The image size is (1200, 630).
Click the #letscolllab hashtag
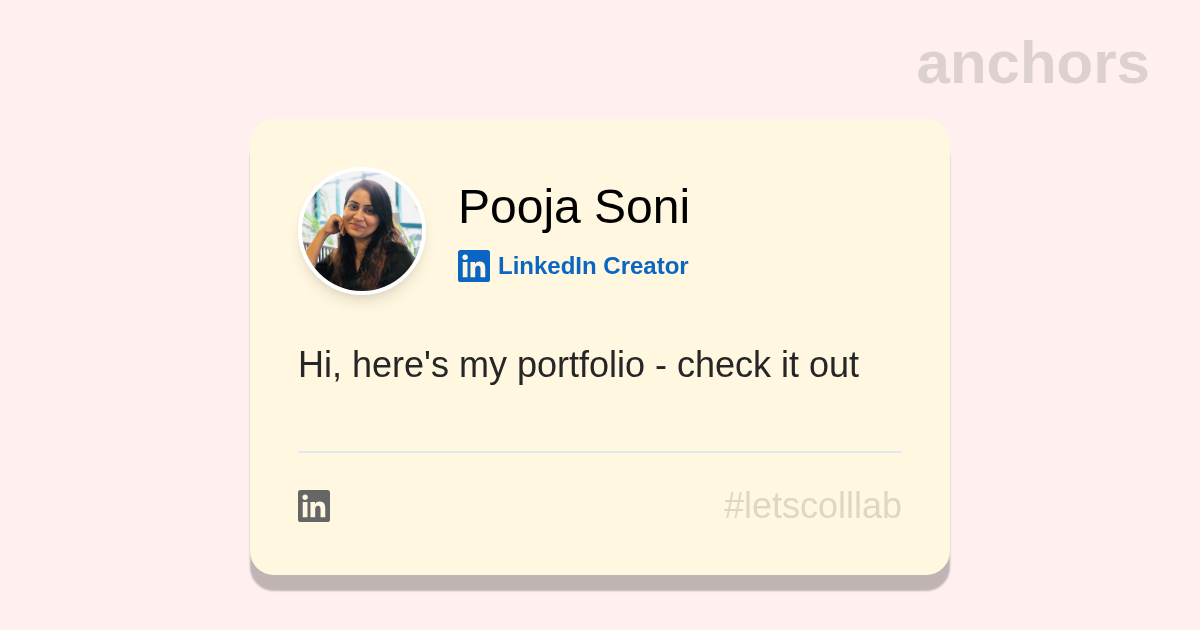tap(812, 506)
